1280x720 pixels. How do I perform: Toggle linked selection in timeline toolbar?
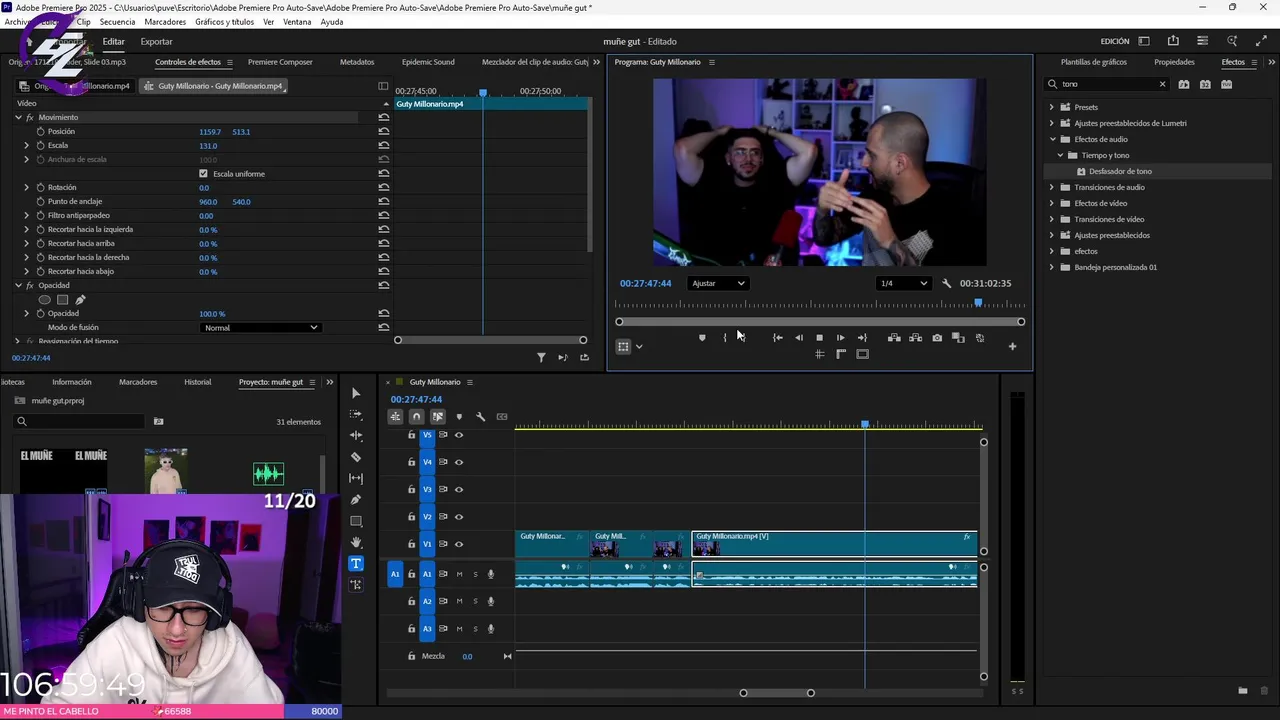tap(438, 417)
